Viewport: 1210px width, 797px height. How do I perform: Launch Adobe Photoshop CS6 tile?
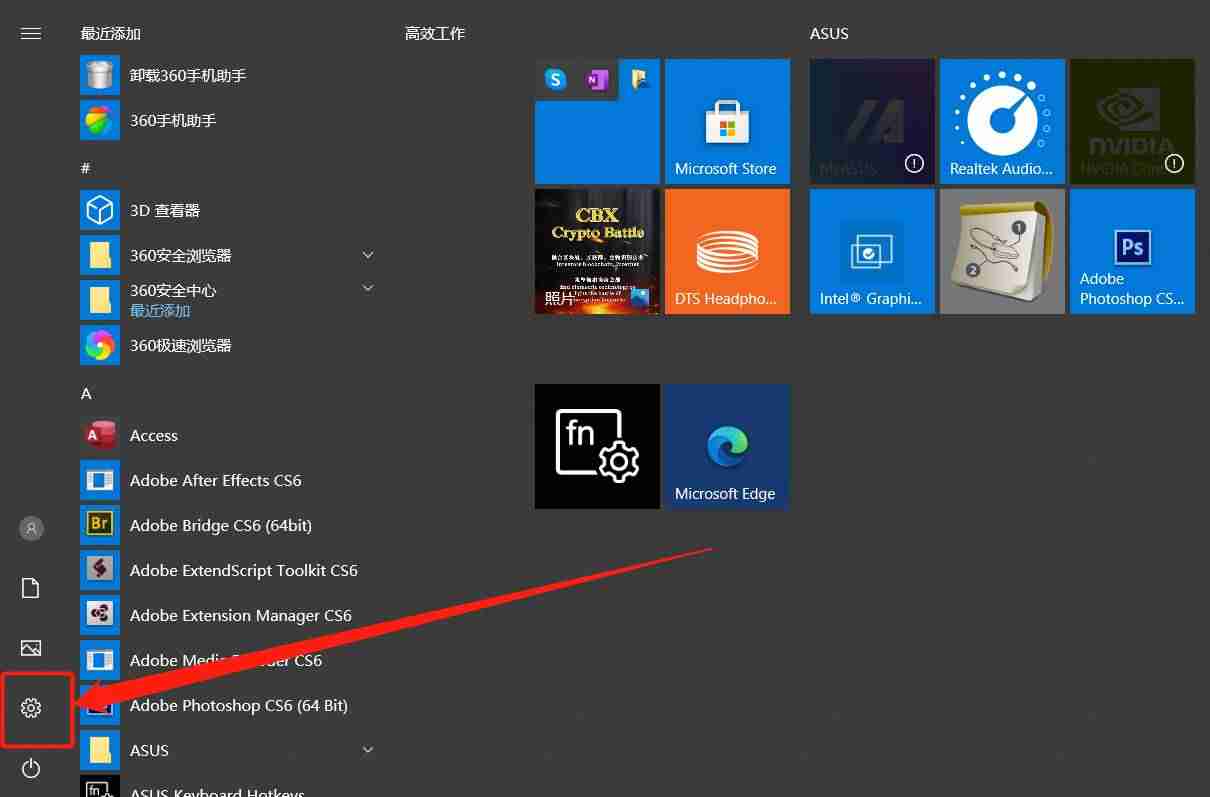coord(1132,252)
